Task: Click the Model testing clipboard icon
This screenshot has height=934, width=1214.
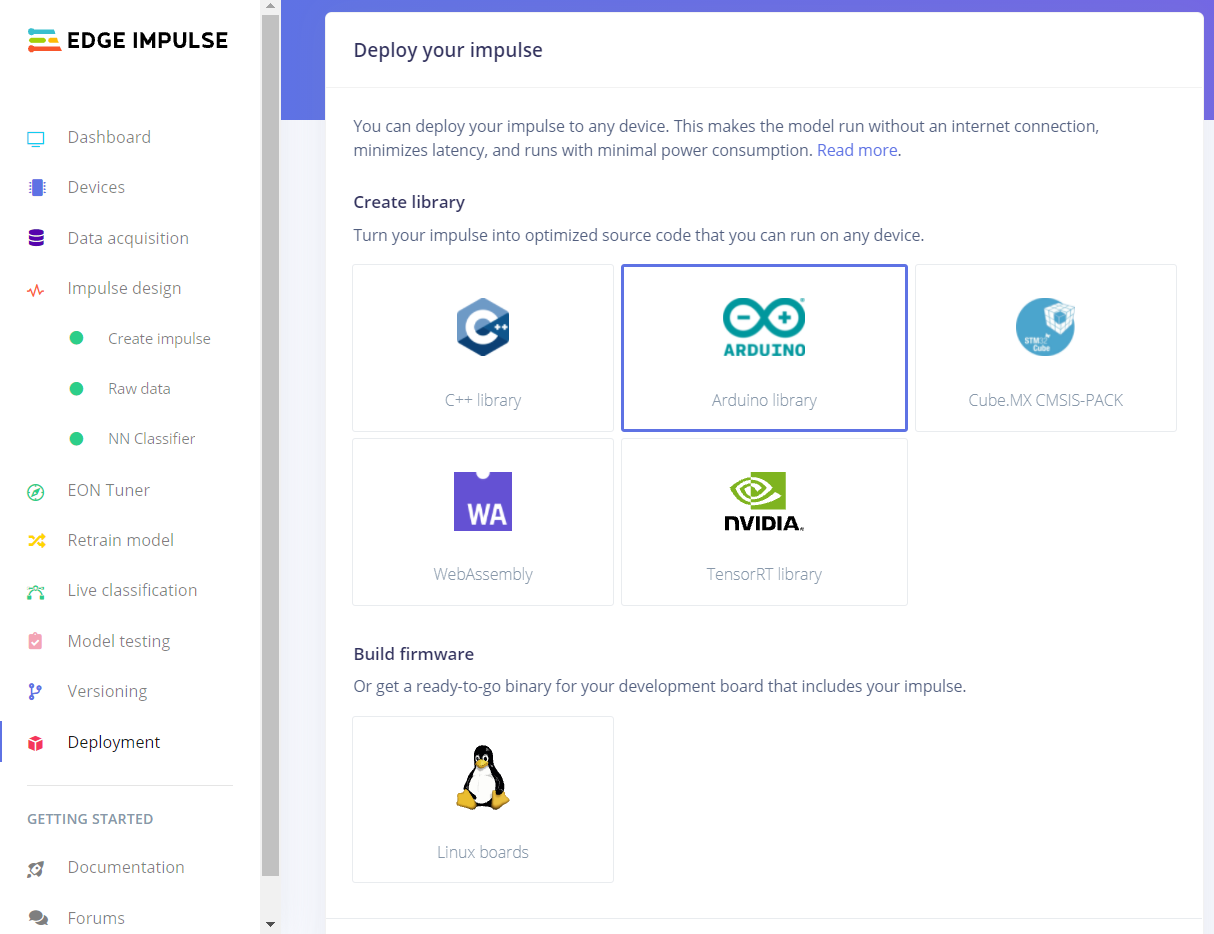Action: coord(36,641)
